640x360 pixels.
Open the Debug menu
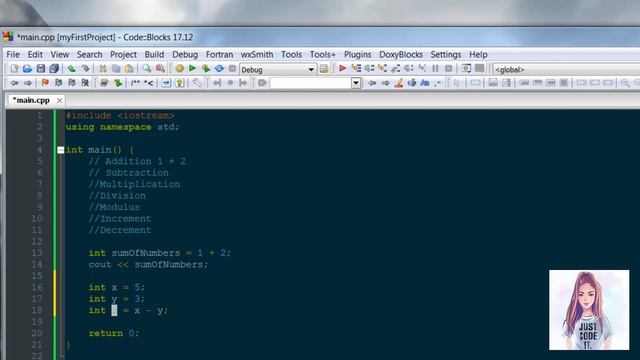[x=185, y=54]
